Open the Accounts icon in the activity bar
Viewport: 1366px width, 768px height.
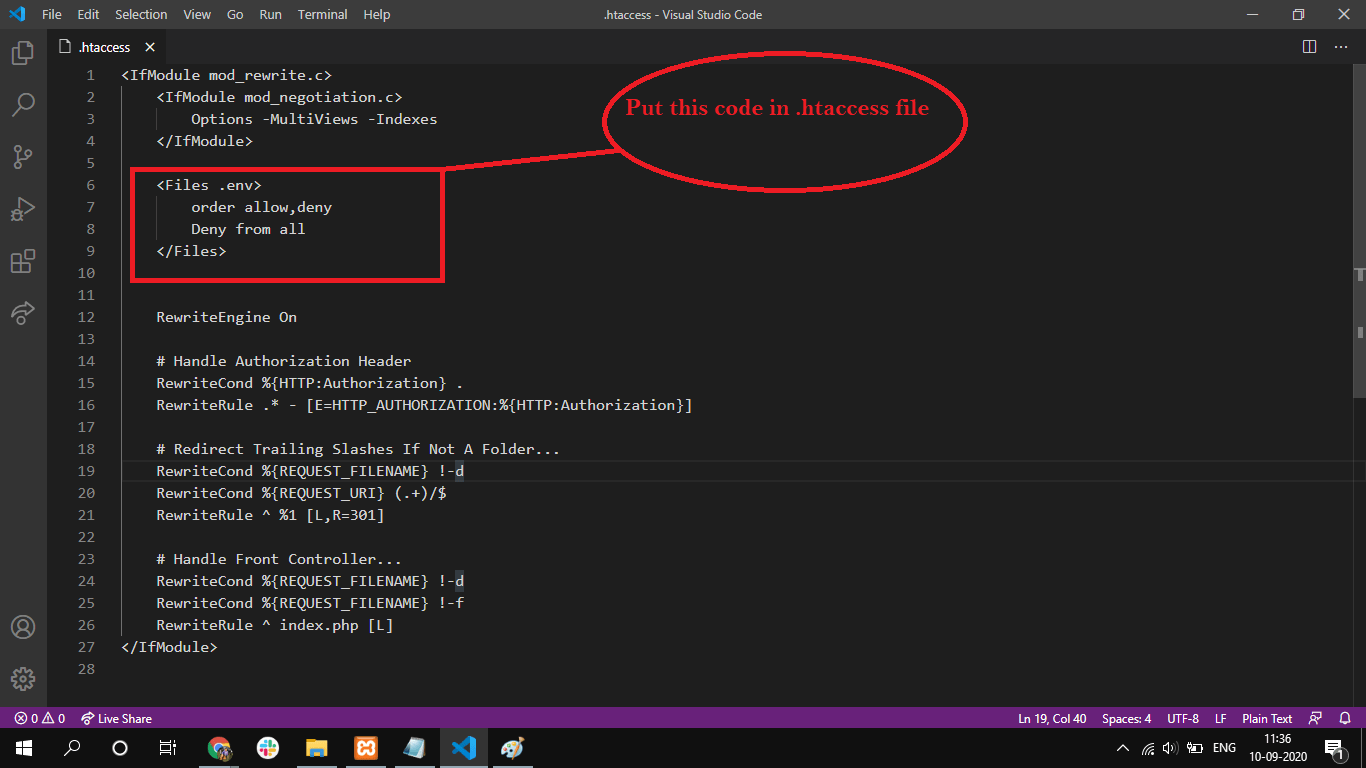click(22, 627)
